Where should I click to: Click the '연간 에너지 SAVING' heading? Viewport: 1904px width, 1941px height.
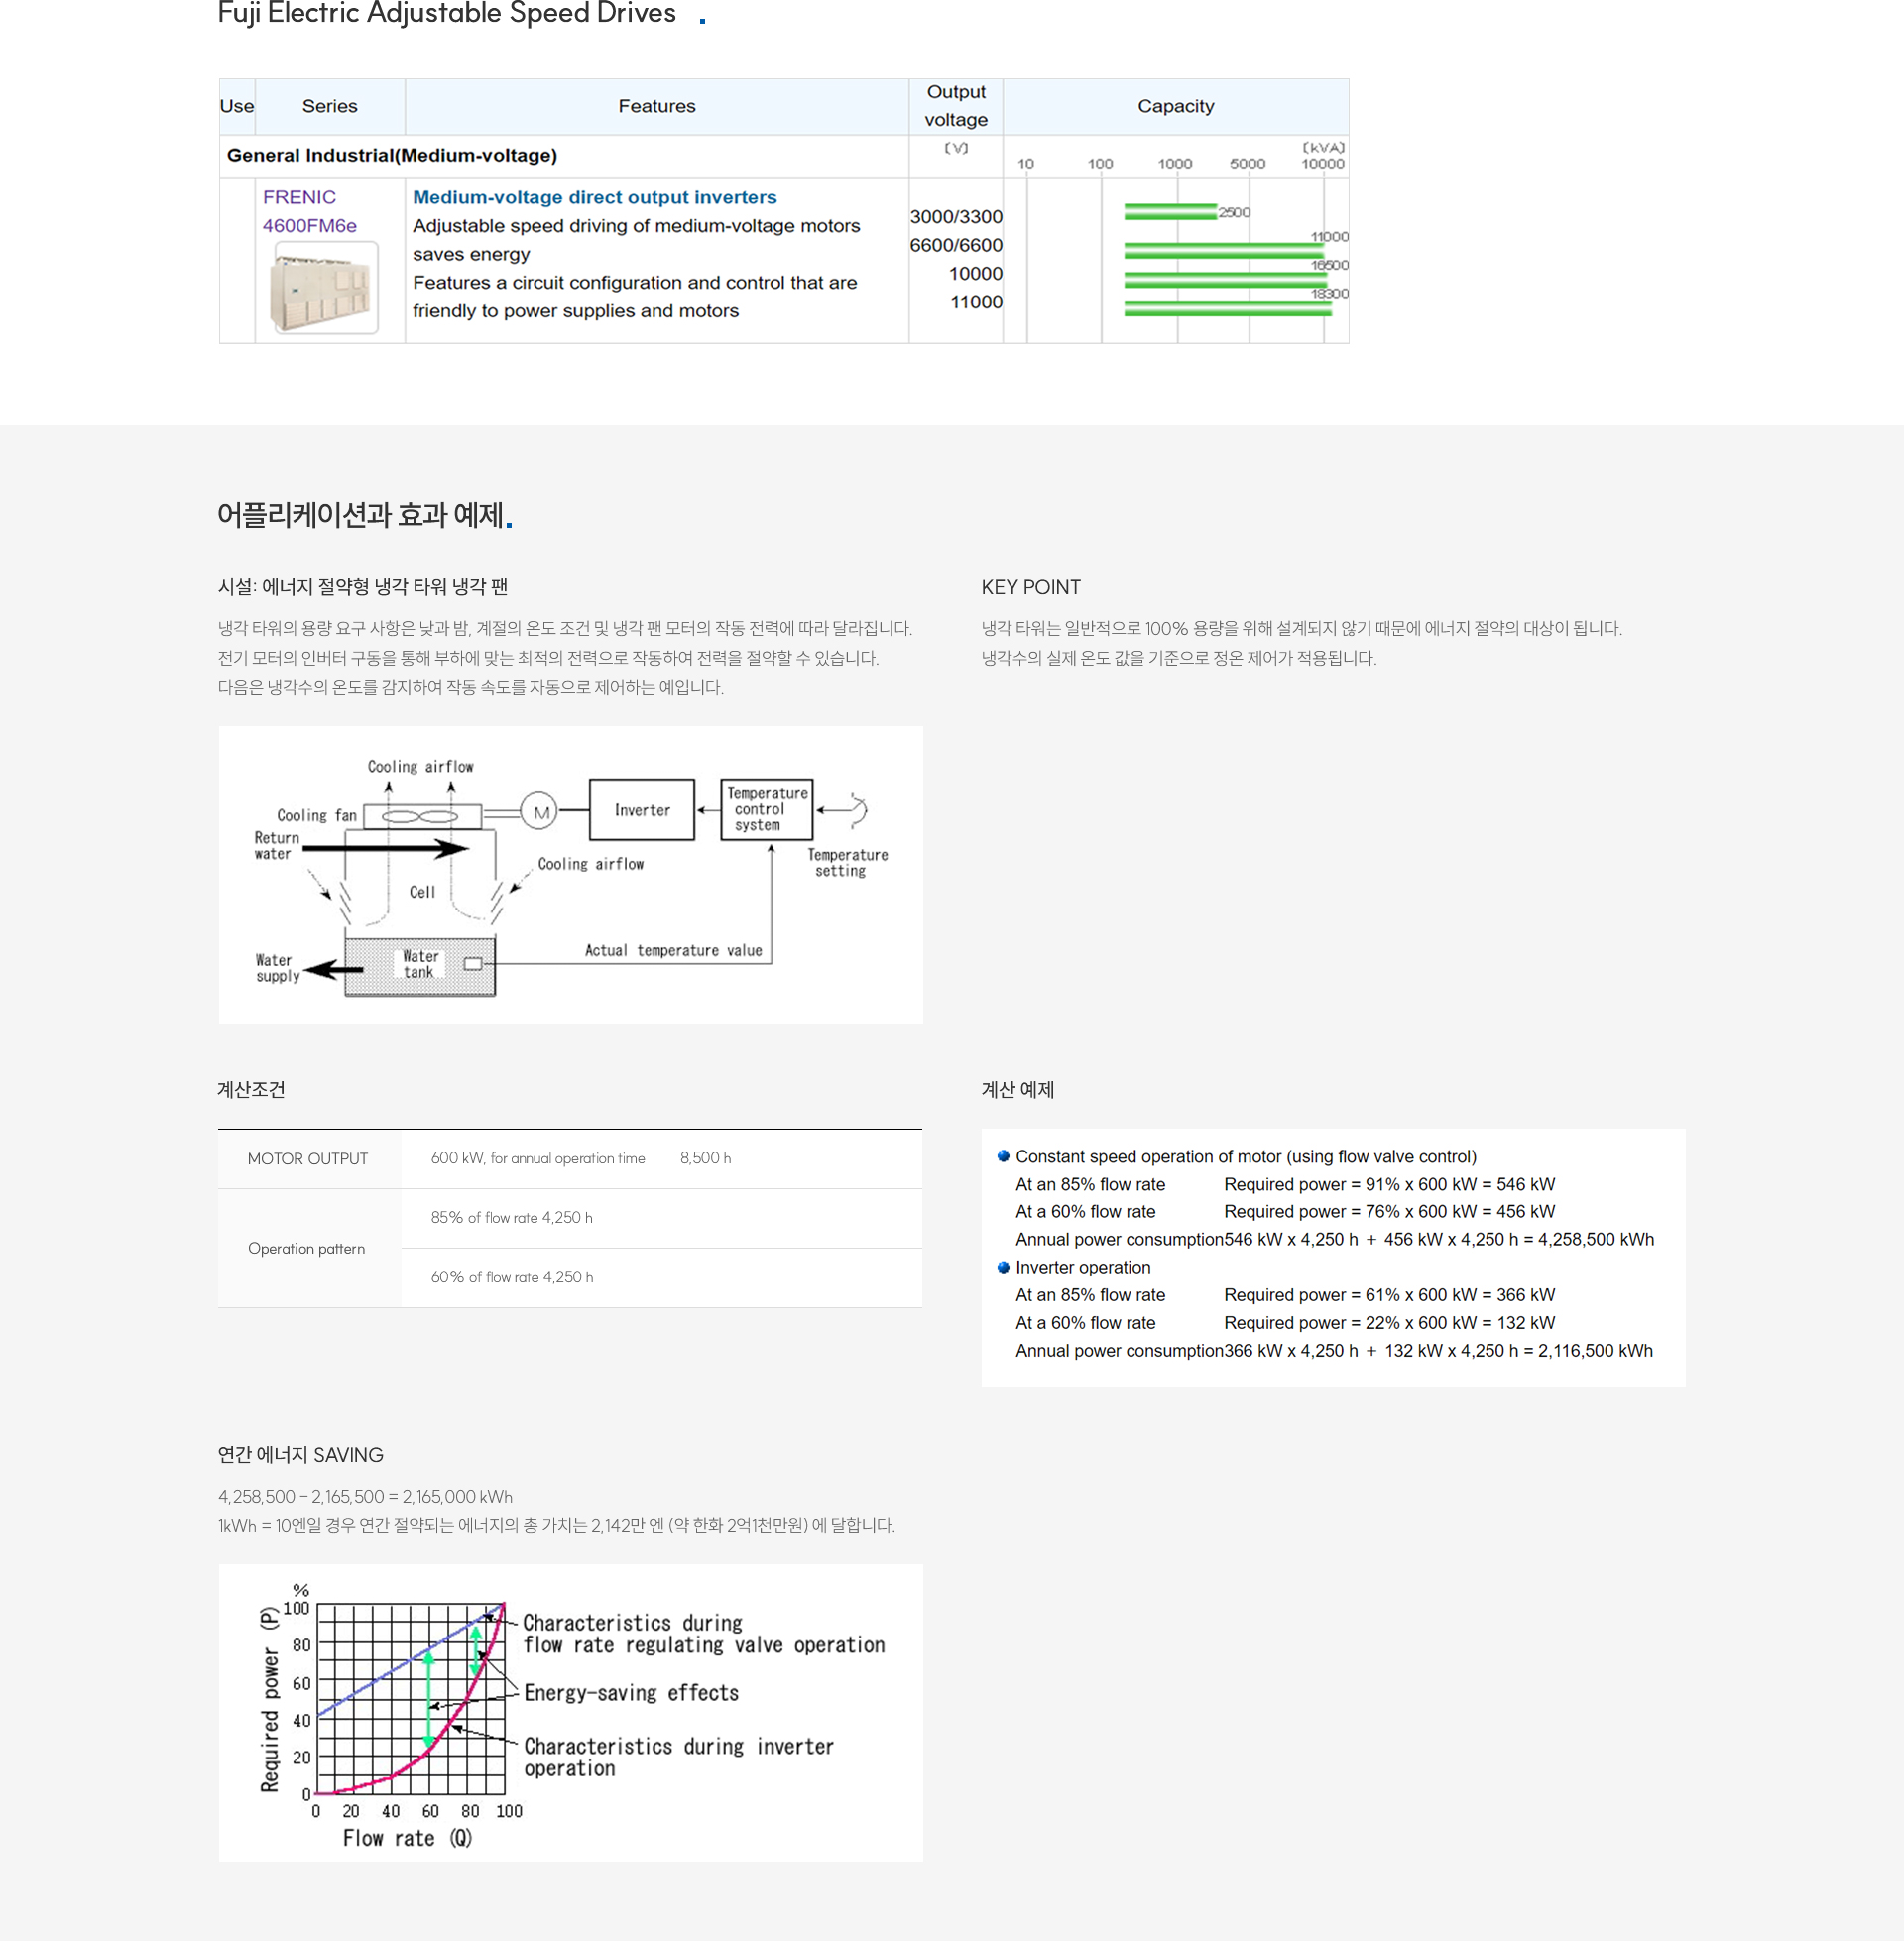(x=300, y=1454)
